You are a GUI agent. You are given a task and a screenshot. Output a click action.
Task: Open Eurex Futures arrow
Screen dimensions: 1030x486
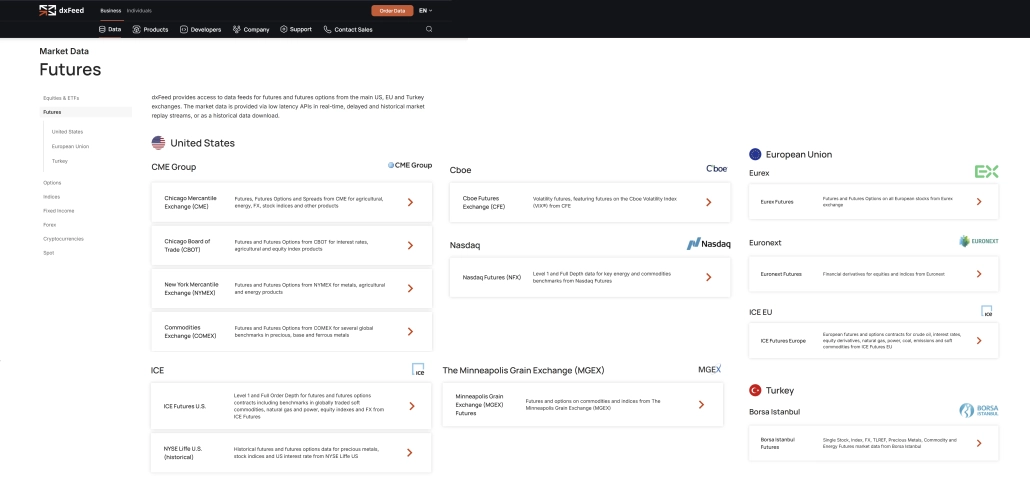pyautogui.click(x=979, y=202)
